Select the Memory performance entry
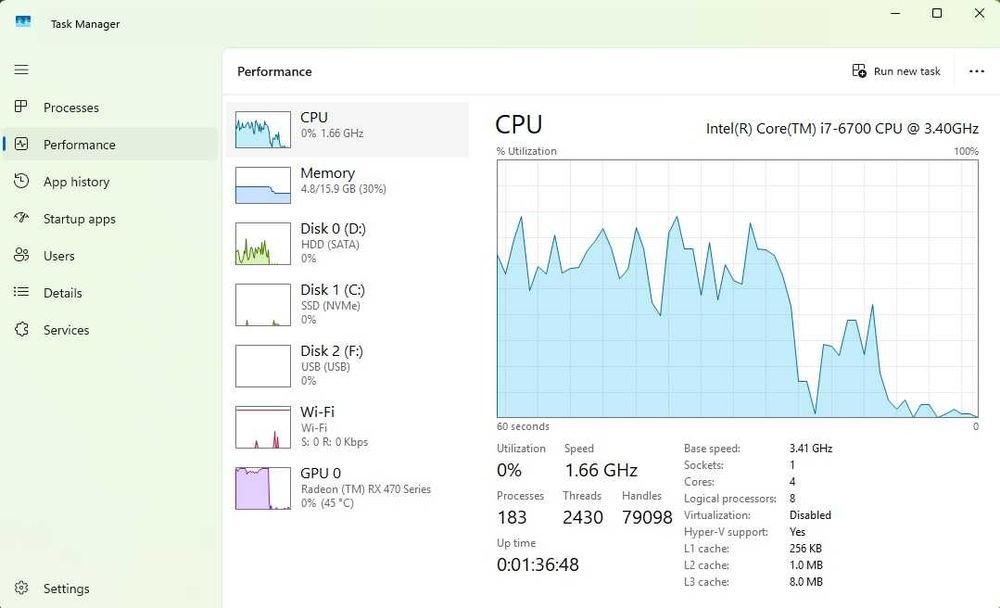Image resolution: width=1000 pixels, height=608 pixels. [x=347, y=184]
